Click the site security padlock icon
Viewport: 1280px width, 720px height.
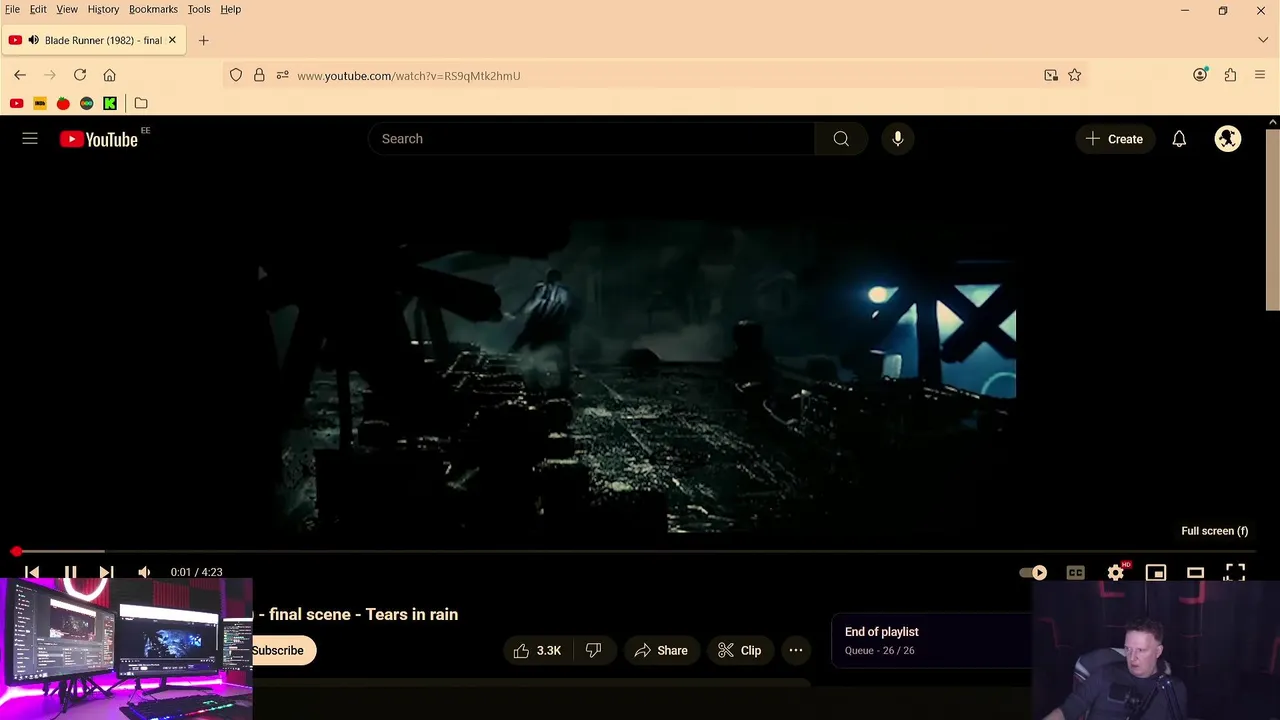click(259, 75)
